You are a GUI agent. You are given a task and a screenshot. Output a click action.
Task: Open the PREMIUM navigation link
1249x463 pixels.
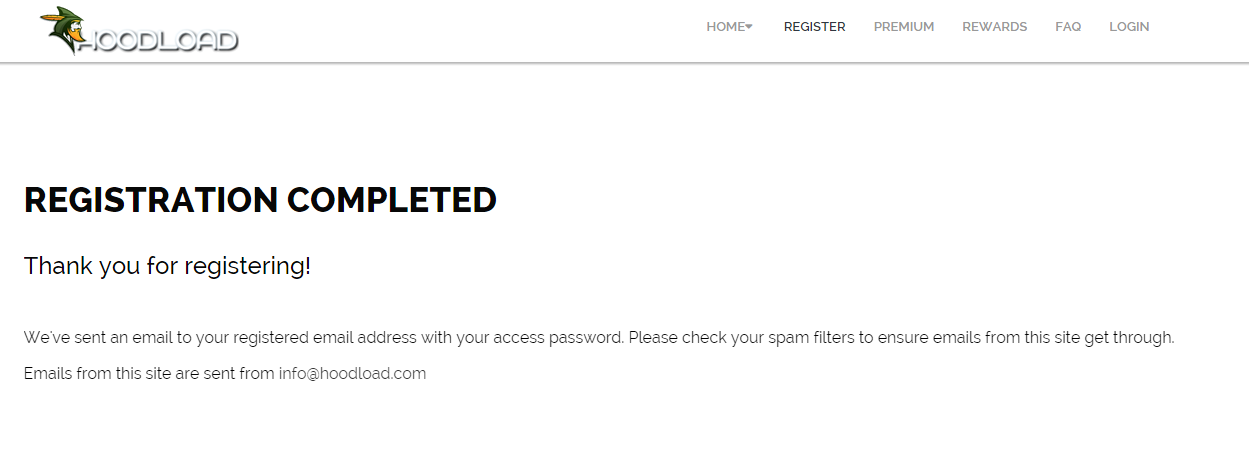click(904, 27)
